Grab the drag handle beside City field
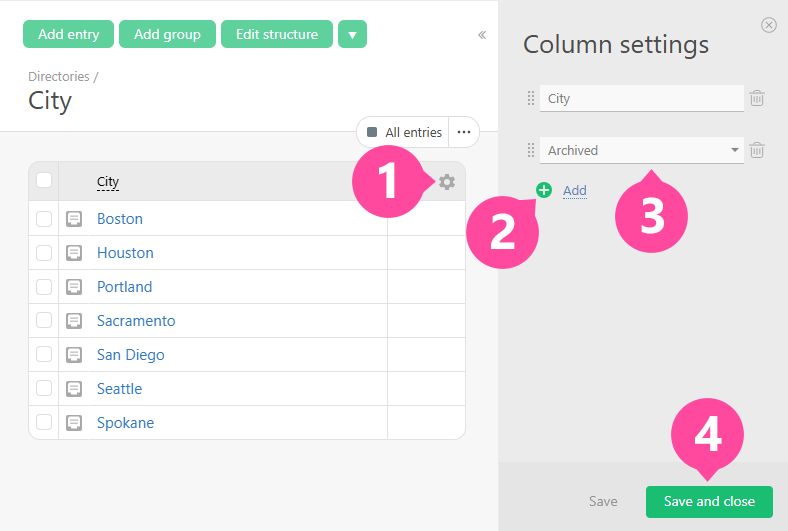 [x=531, y=98]
